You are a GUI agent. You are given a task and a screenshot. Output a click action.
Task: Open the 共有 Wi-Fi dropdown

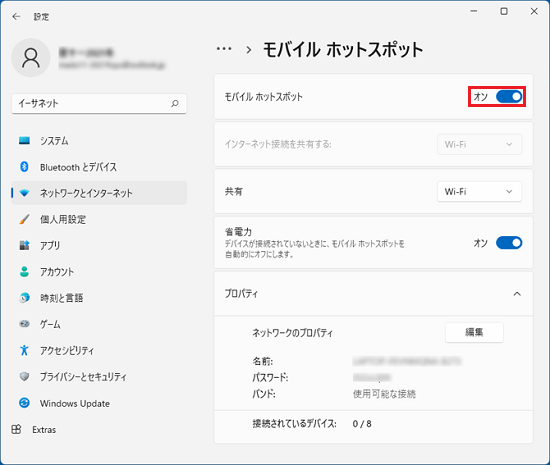(x=479, y=191)
